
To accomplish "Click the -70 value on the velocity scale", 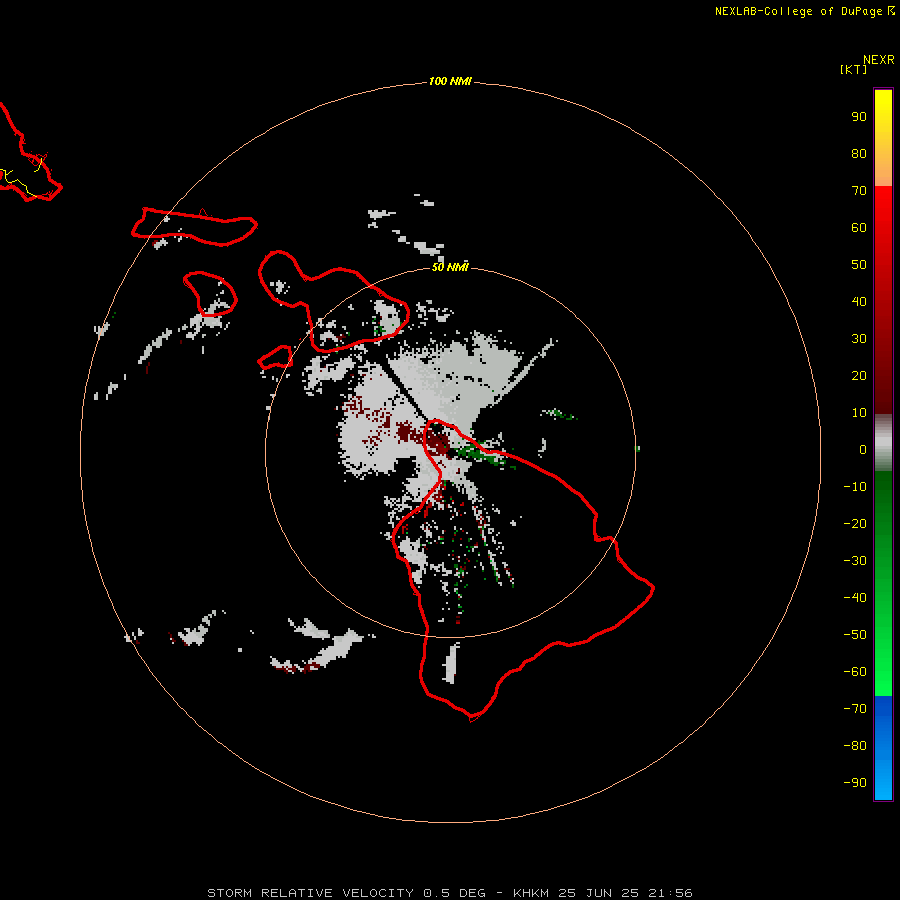I will pyautogui.click(x=855, y=709).
